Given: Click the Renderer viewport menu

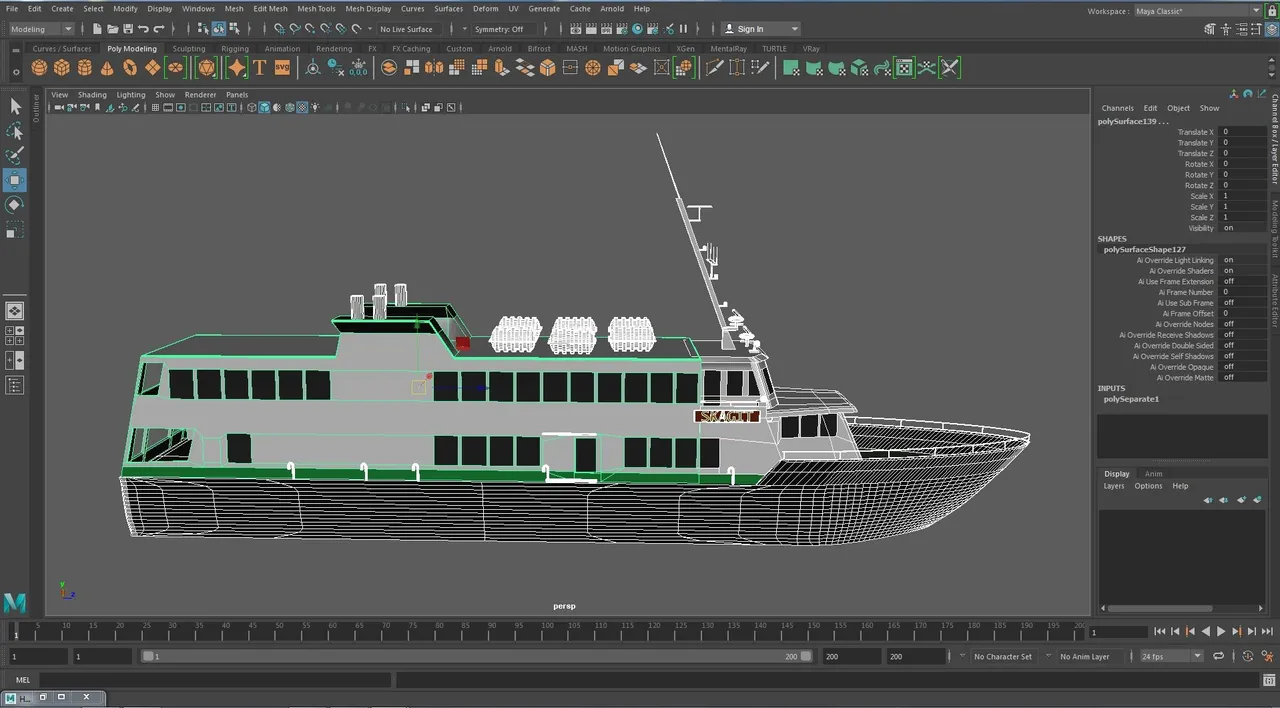Looking at the screenshot, I should point(200,95).
